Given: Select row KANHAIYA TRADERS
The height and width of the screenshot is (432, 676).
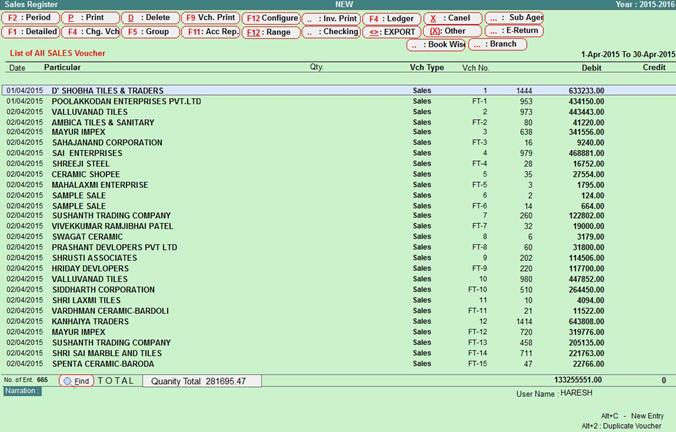Looking at the screenshot, I should click(338, 322).
